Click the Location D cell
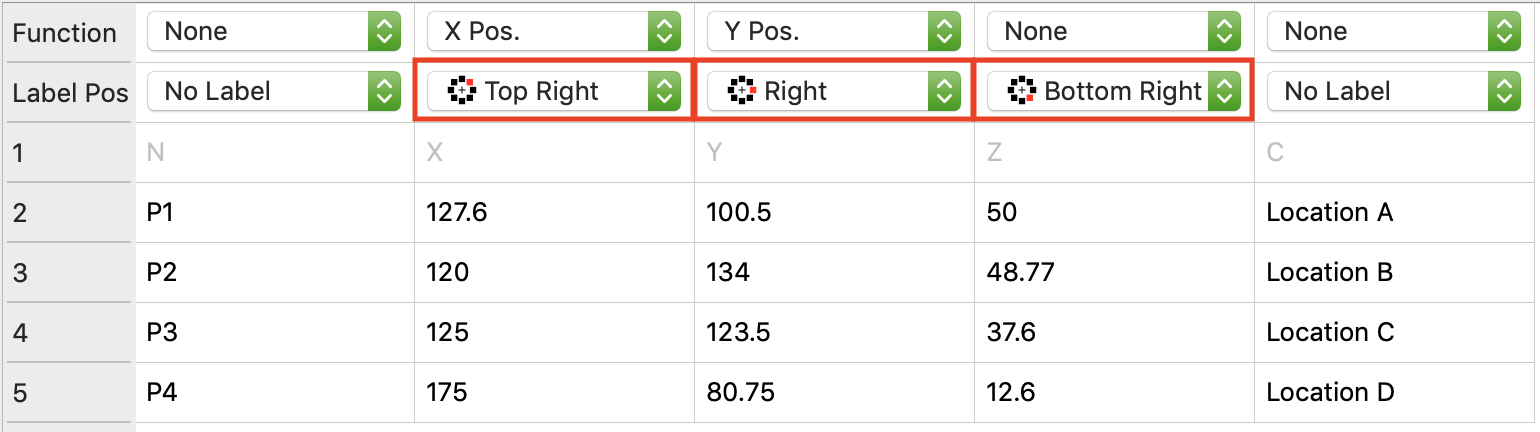Screen dimensions: 1540x432 pos(1395,392)
